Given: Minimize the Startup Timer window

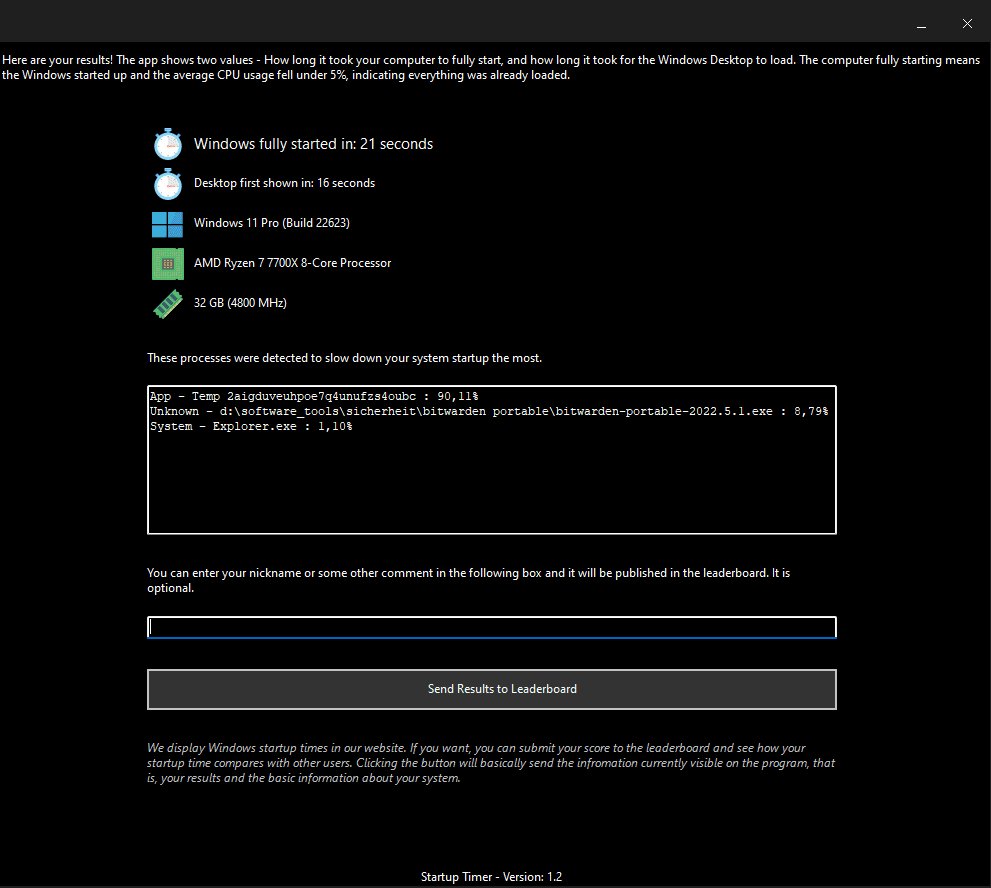Looking at the screenshot, I should click(921, 24).
